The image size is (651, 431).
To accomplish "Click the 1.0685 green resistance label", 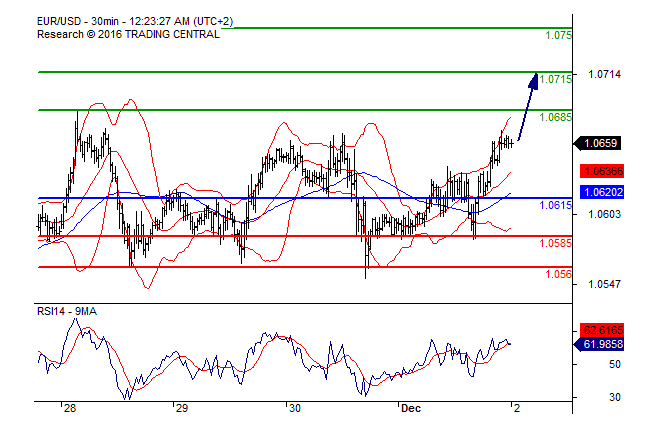I will (x=555, y=117).
